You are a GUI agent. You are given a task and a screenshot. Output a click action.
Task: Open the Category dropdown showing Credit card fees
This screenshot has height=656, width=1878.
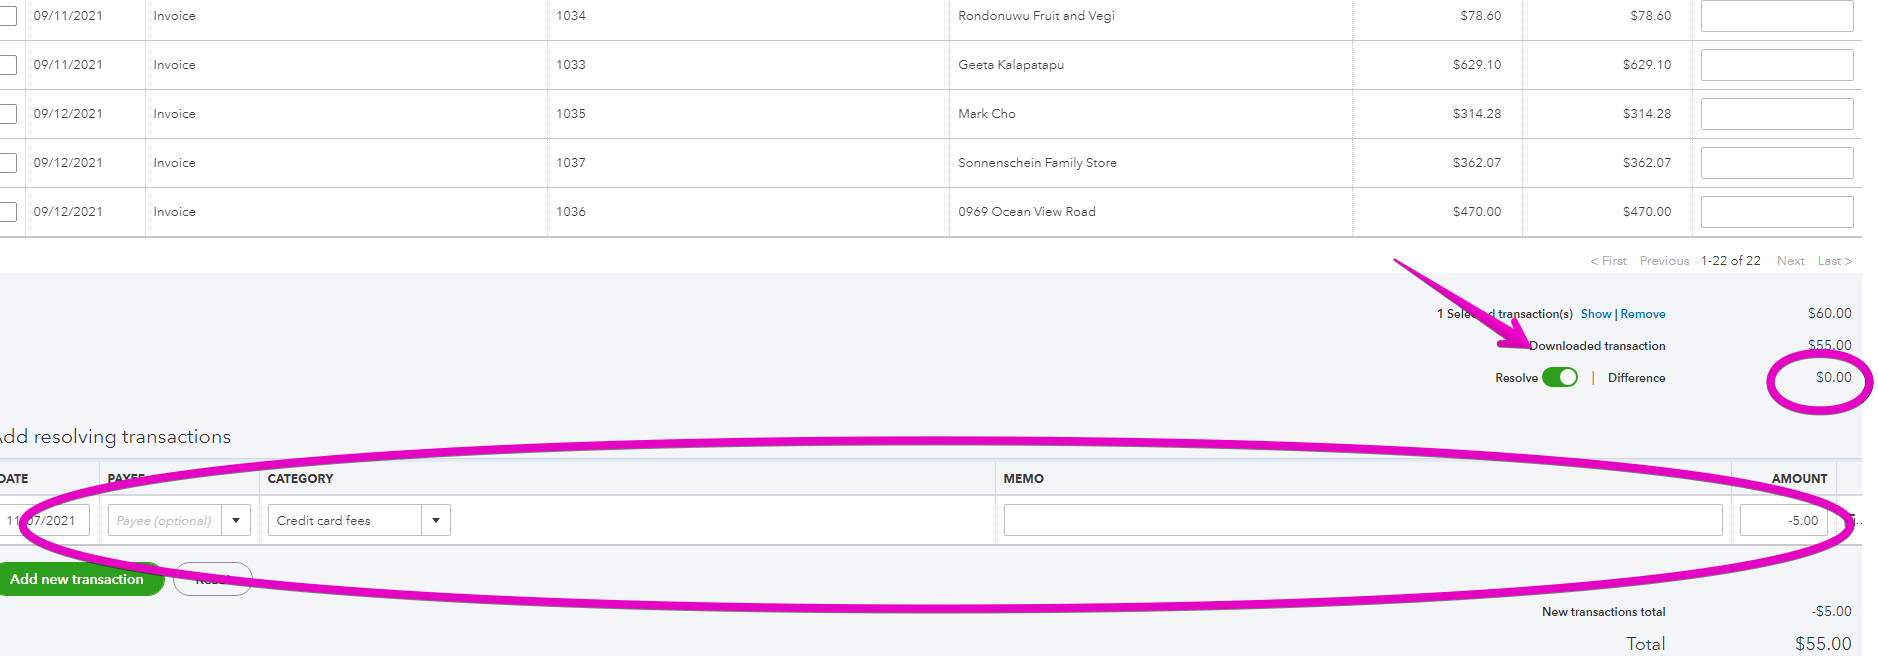coord(345,519)
